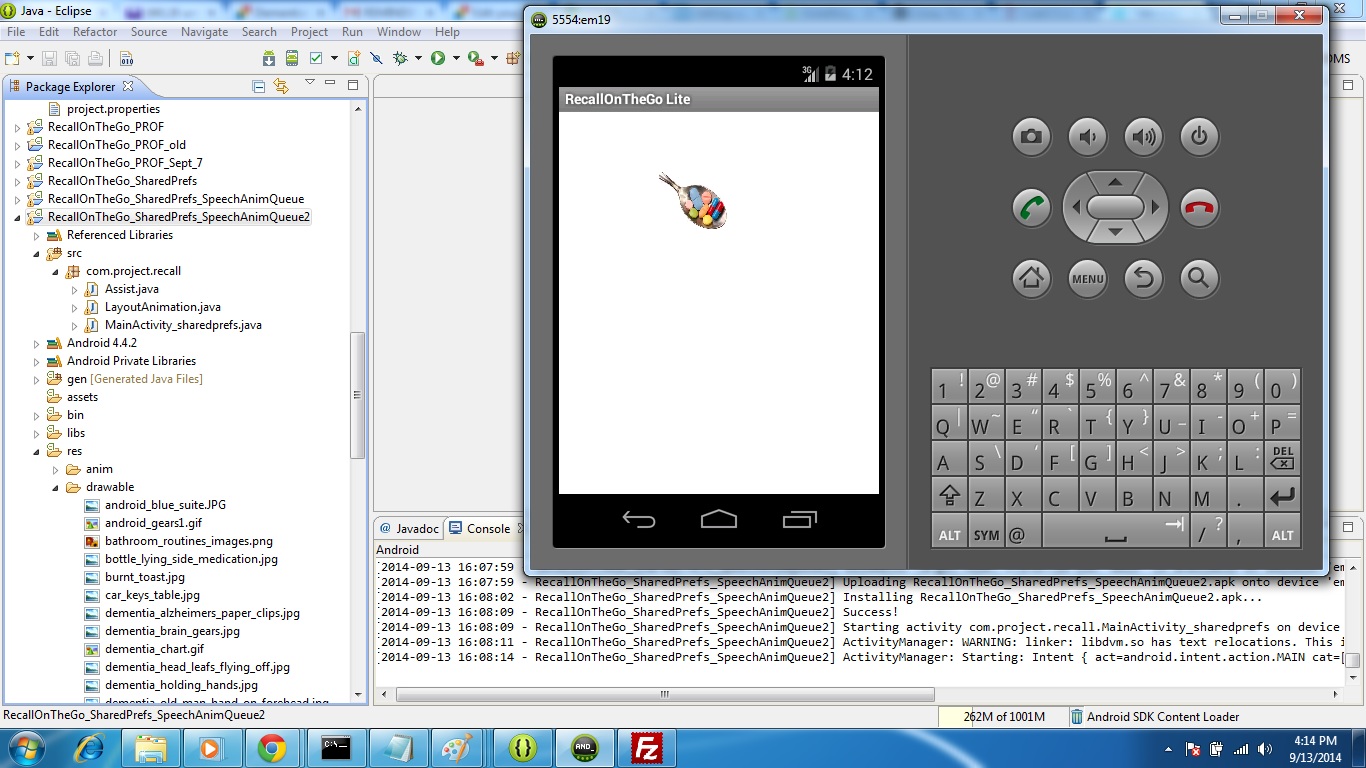Toggle Link with Editor in Package Explorer
The image size is (1366, 768).
[281, 87]
